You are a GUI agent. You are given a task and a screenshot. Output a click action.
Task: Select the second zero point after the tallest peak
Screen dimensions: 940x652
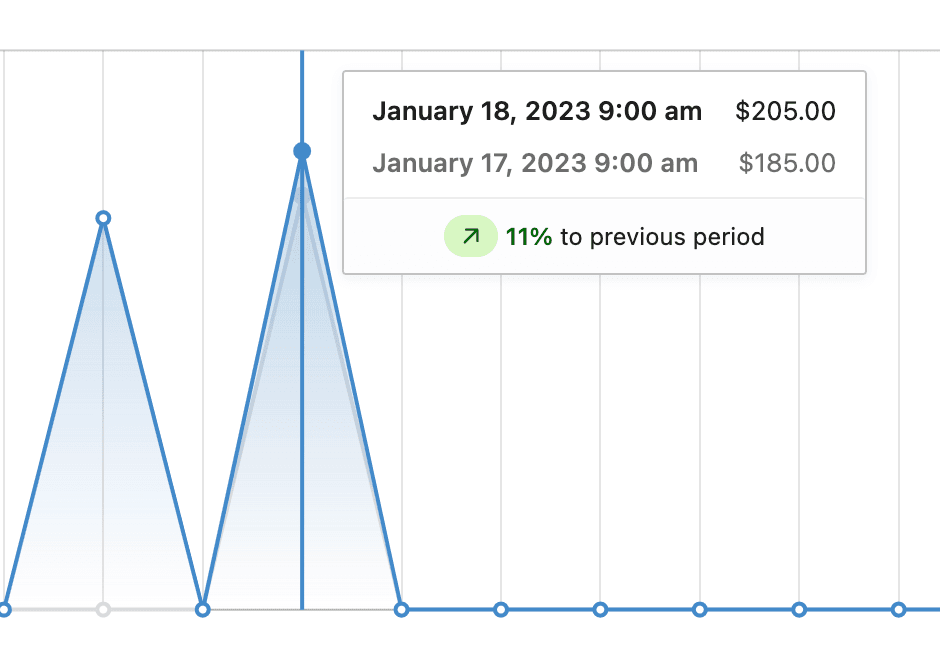point(501,610)
